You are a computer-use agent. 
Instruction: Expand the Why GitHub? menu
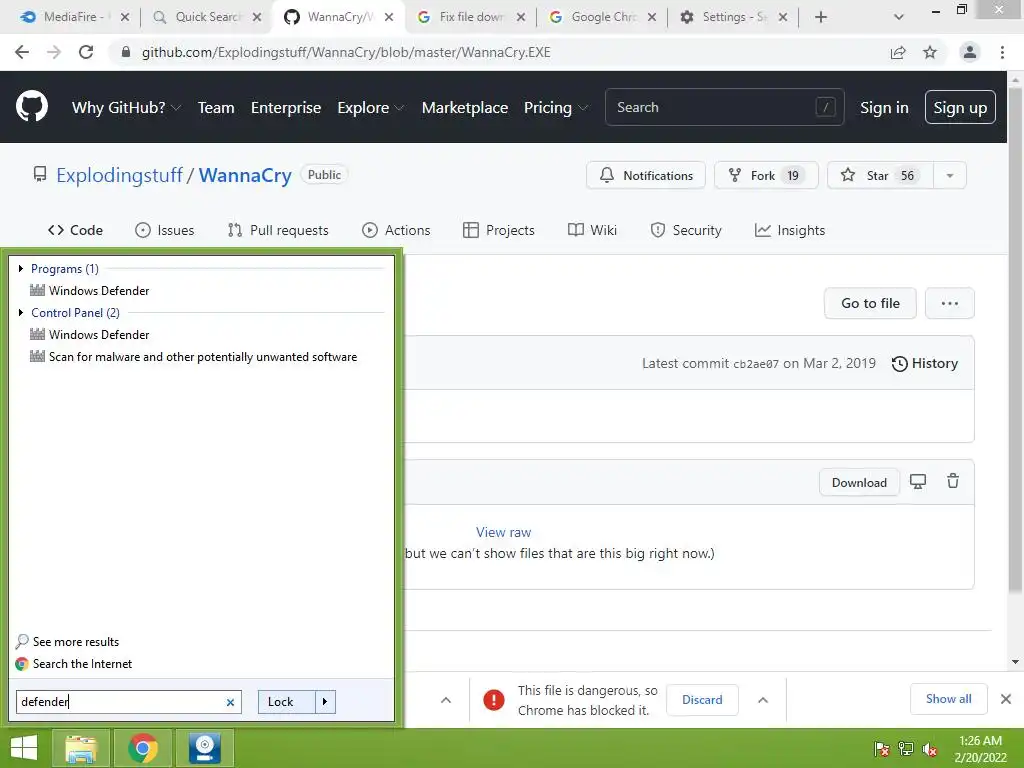pos(125,108)
